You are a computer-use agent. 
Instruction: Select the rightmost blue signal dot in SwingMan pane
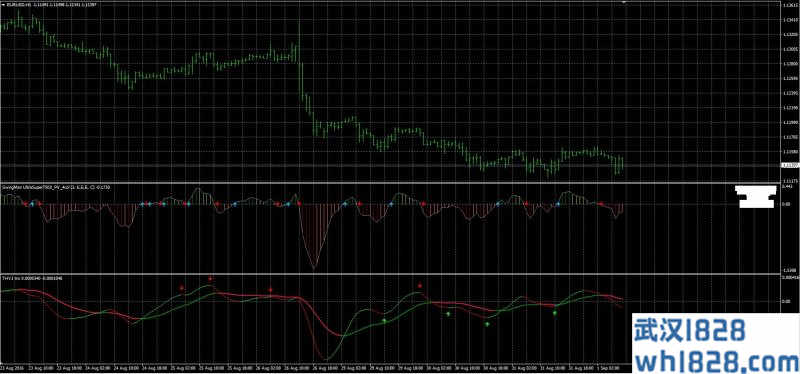[x=558, y=204]
